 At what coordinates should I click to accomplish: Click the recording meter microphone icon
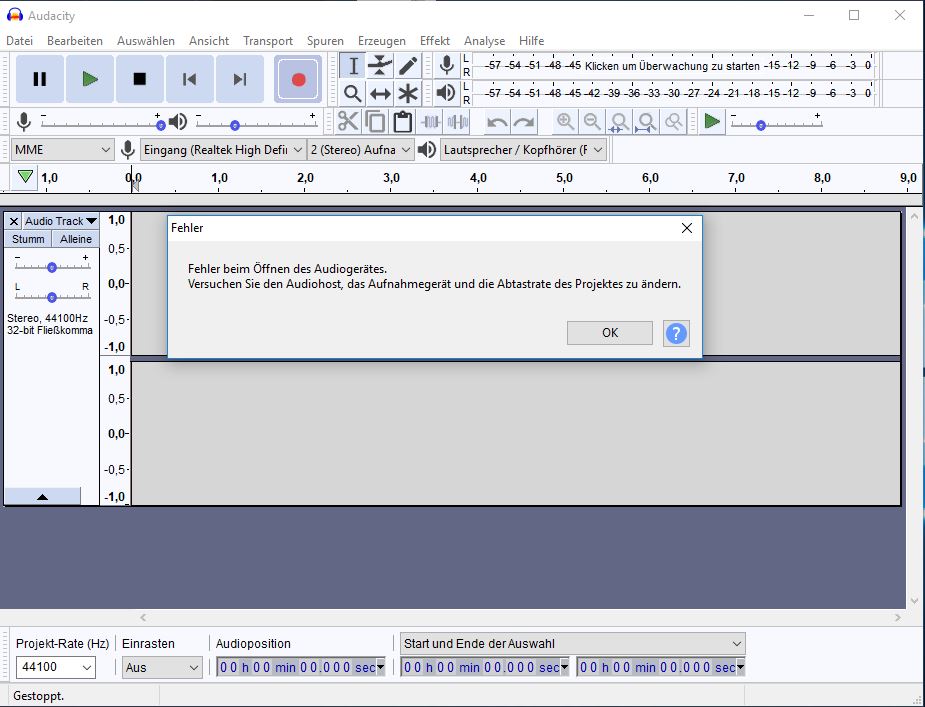pos(447,66)
